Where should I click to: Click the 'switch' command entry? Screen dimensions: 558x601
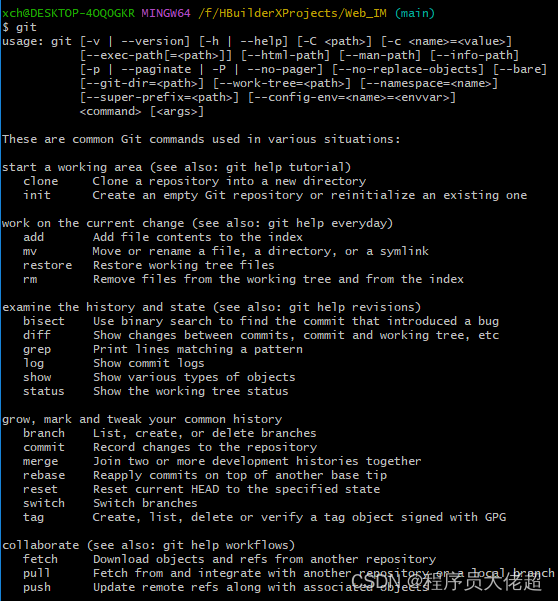point(44,503)
